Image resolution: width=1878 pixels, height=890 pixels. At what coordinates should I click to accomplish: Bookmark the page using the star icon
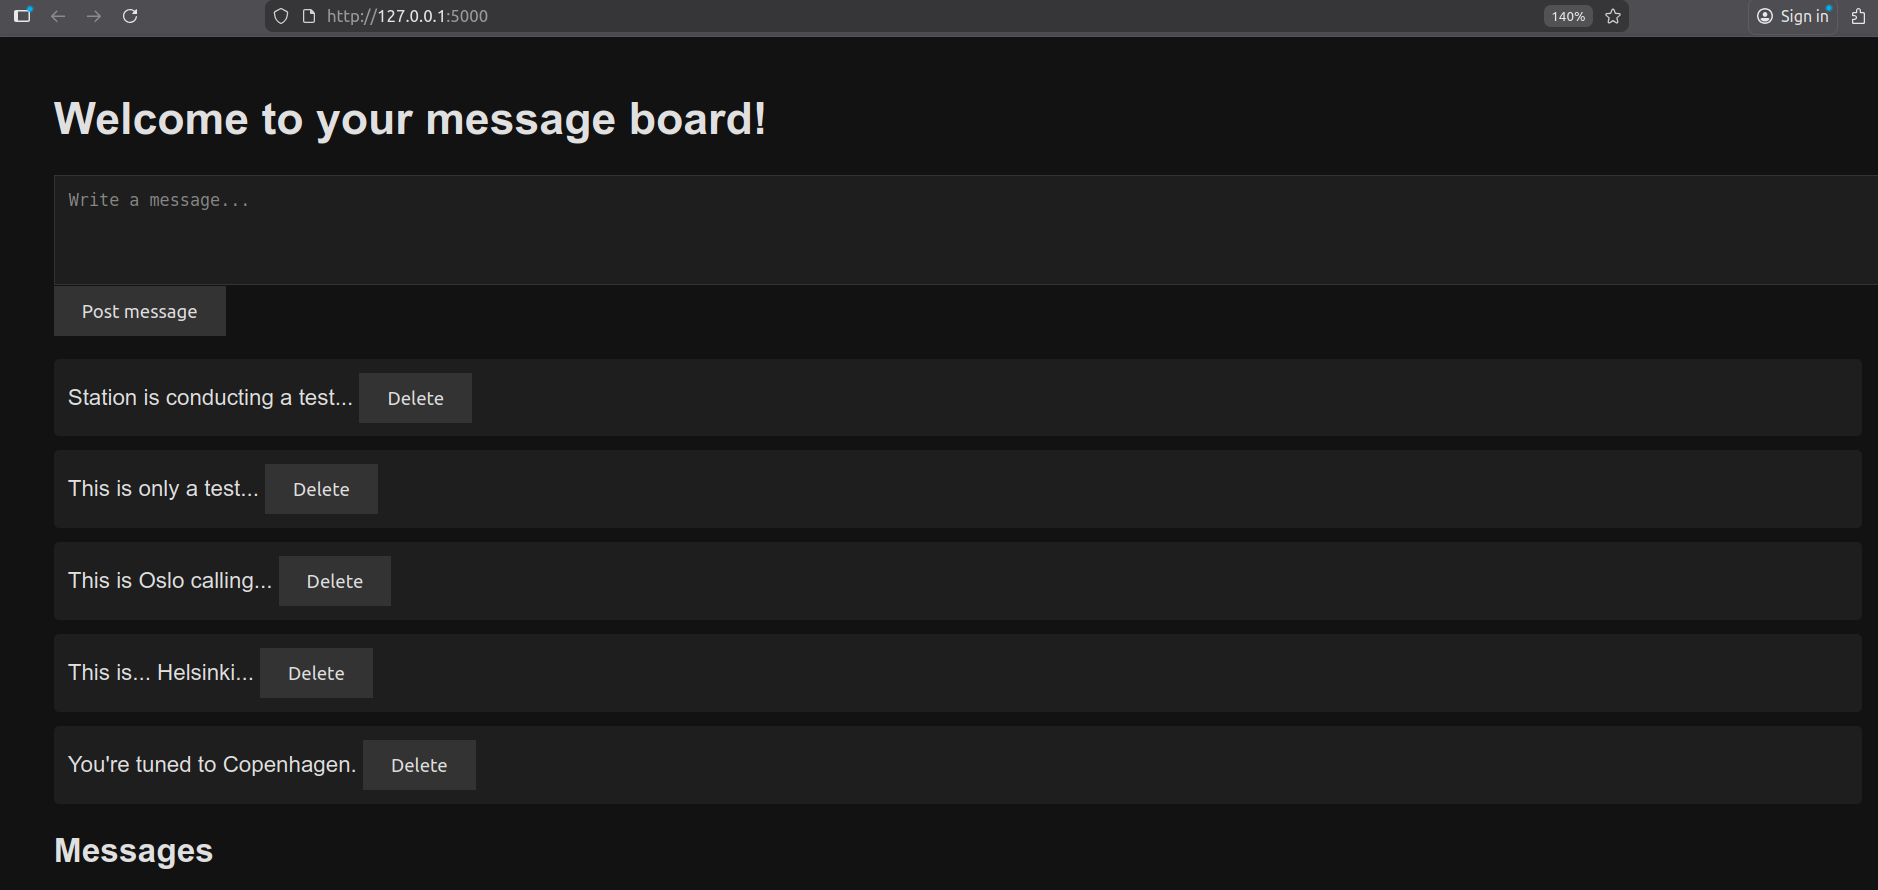pyautogui.click(x=1612, y=16)
